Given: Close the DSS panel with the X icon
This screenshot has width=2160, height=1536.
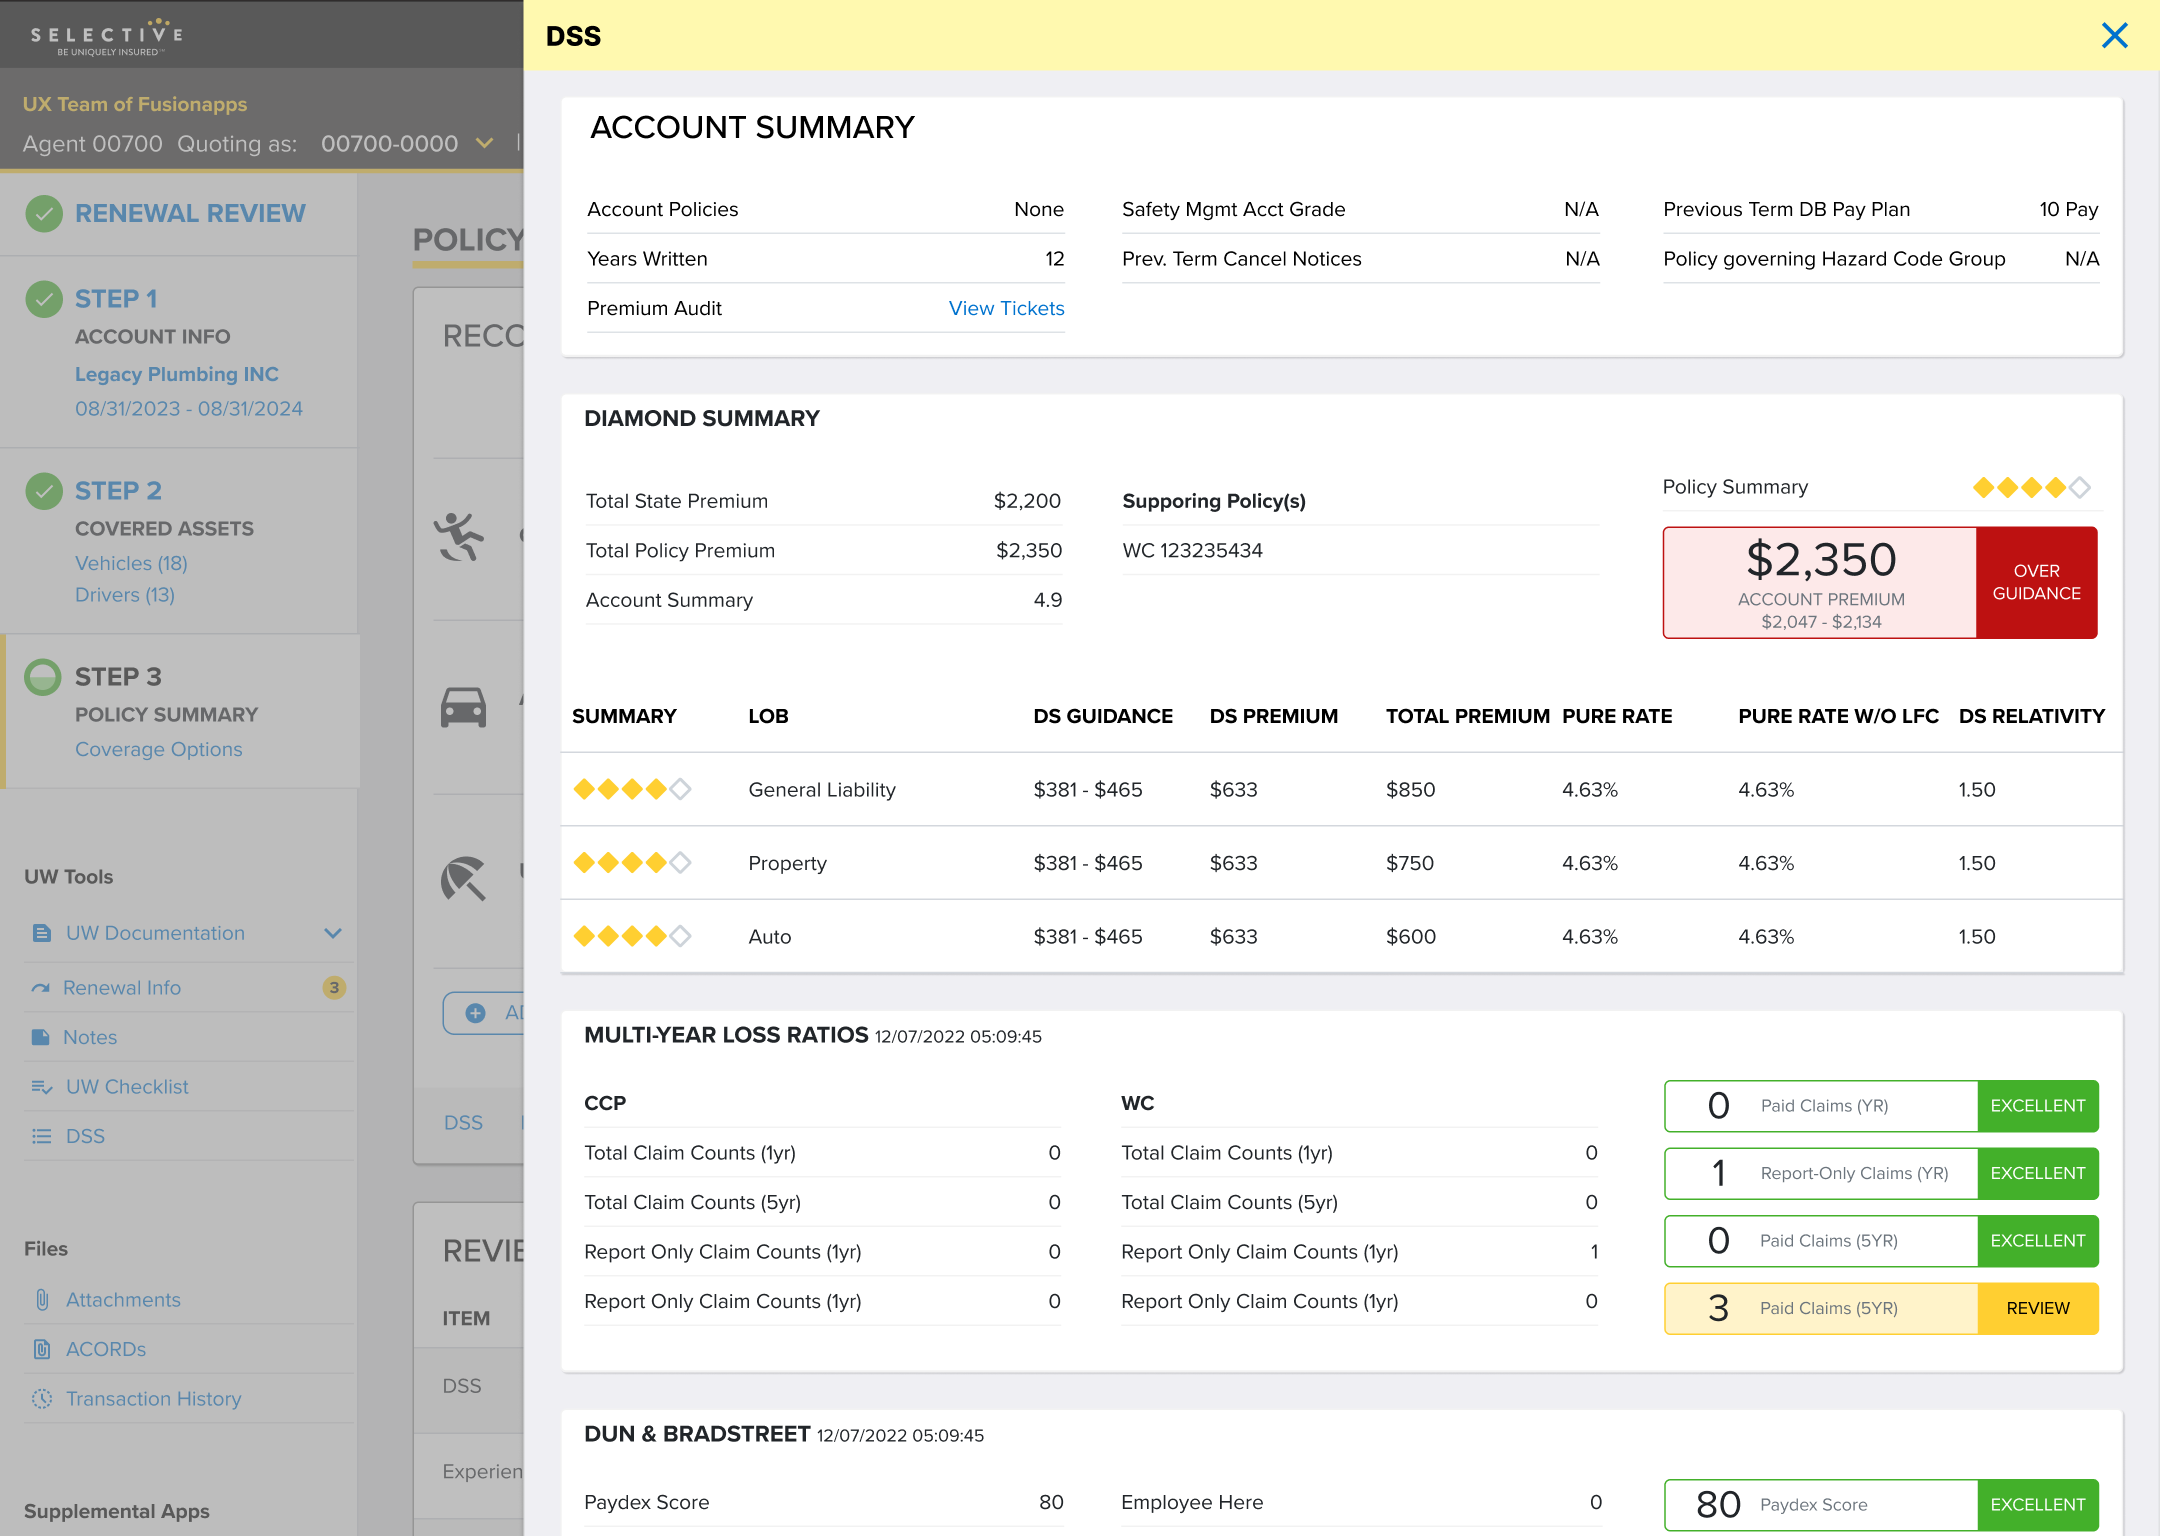Looking at the screenshot, I should tap(2114, 36).
